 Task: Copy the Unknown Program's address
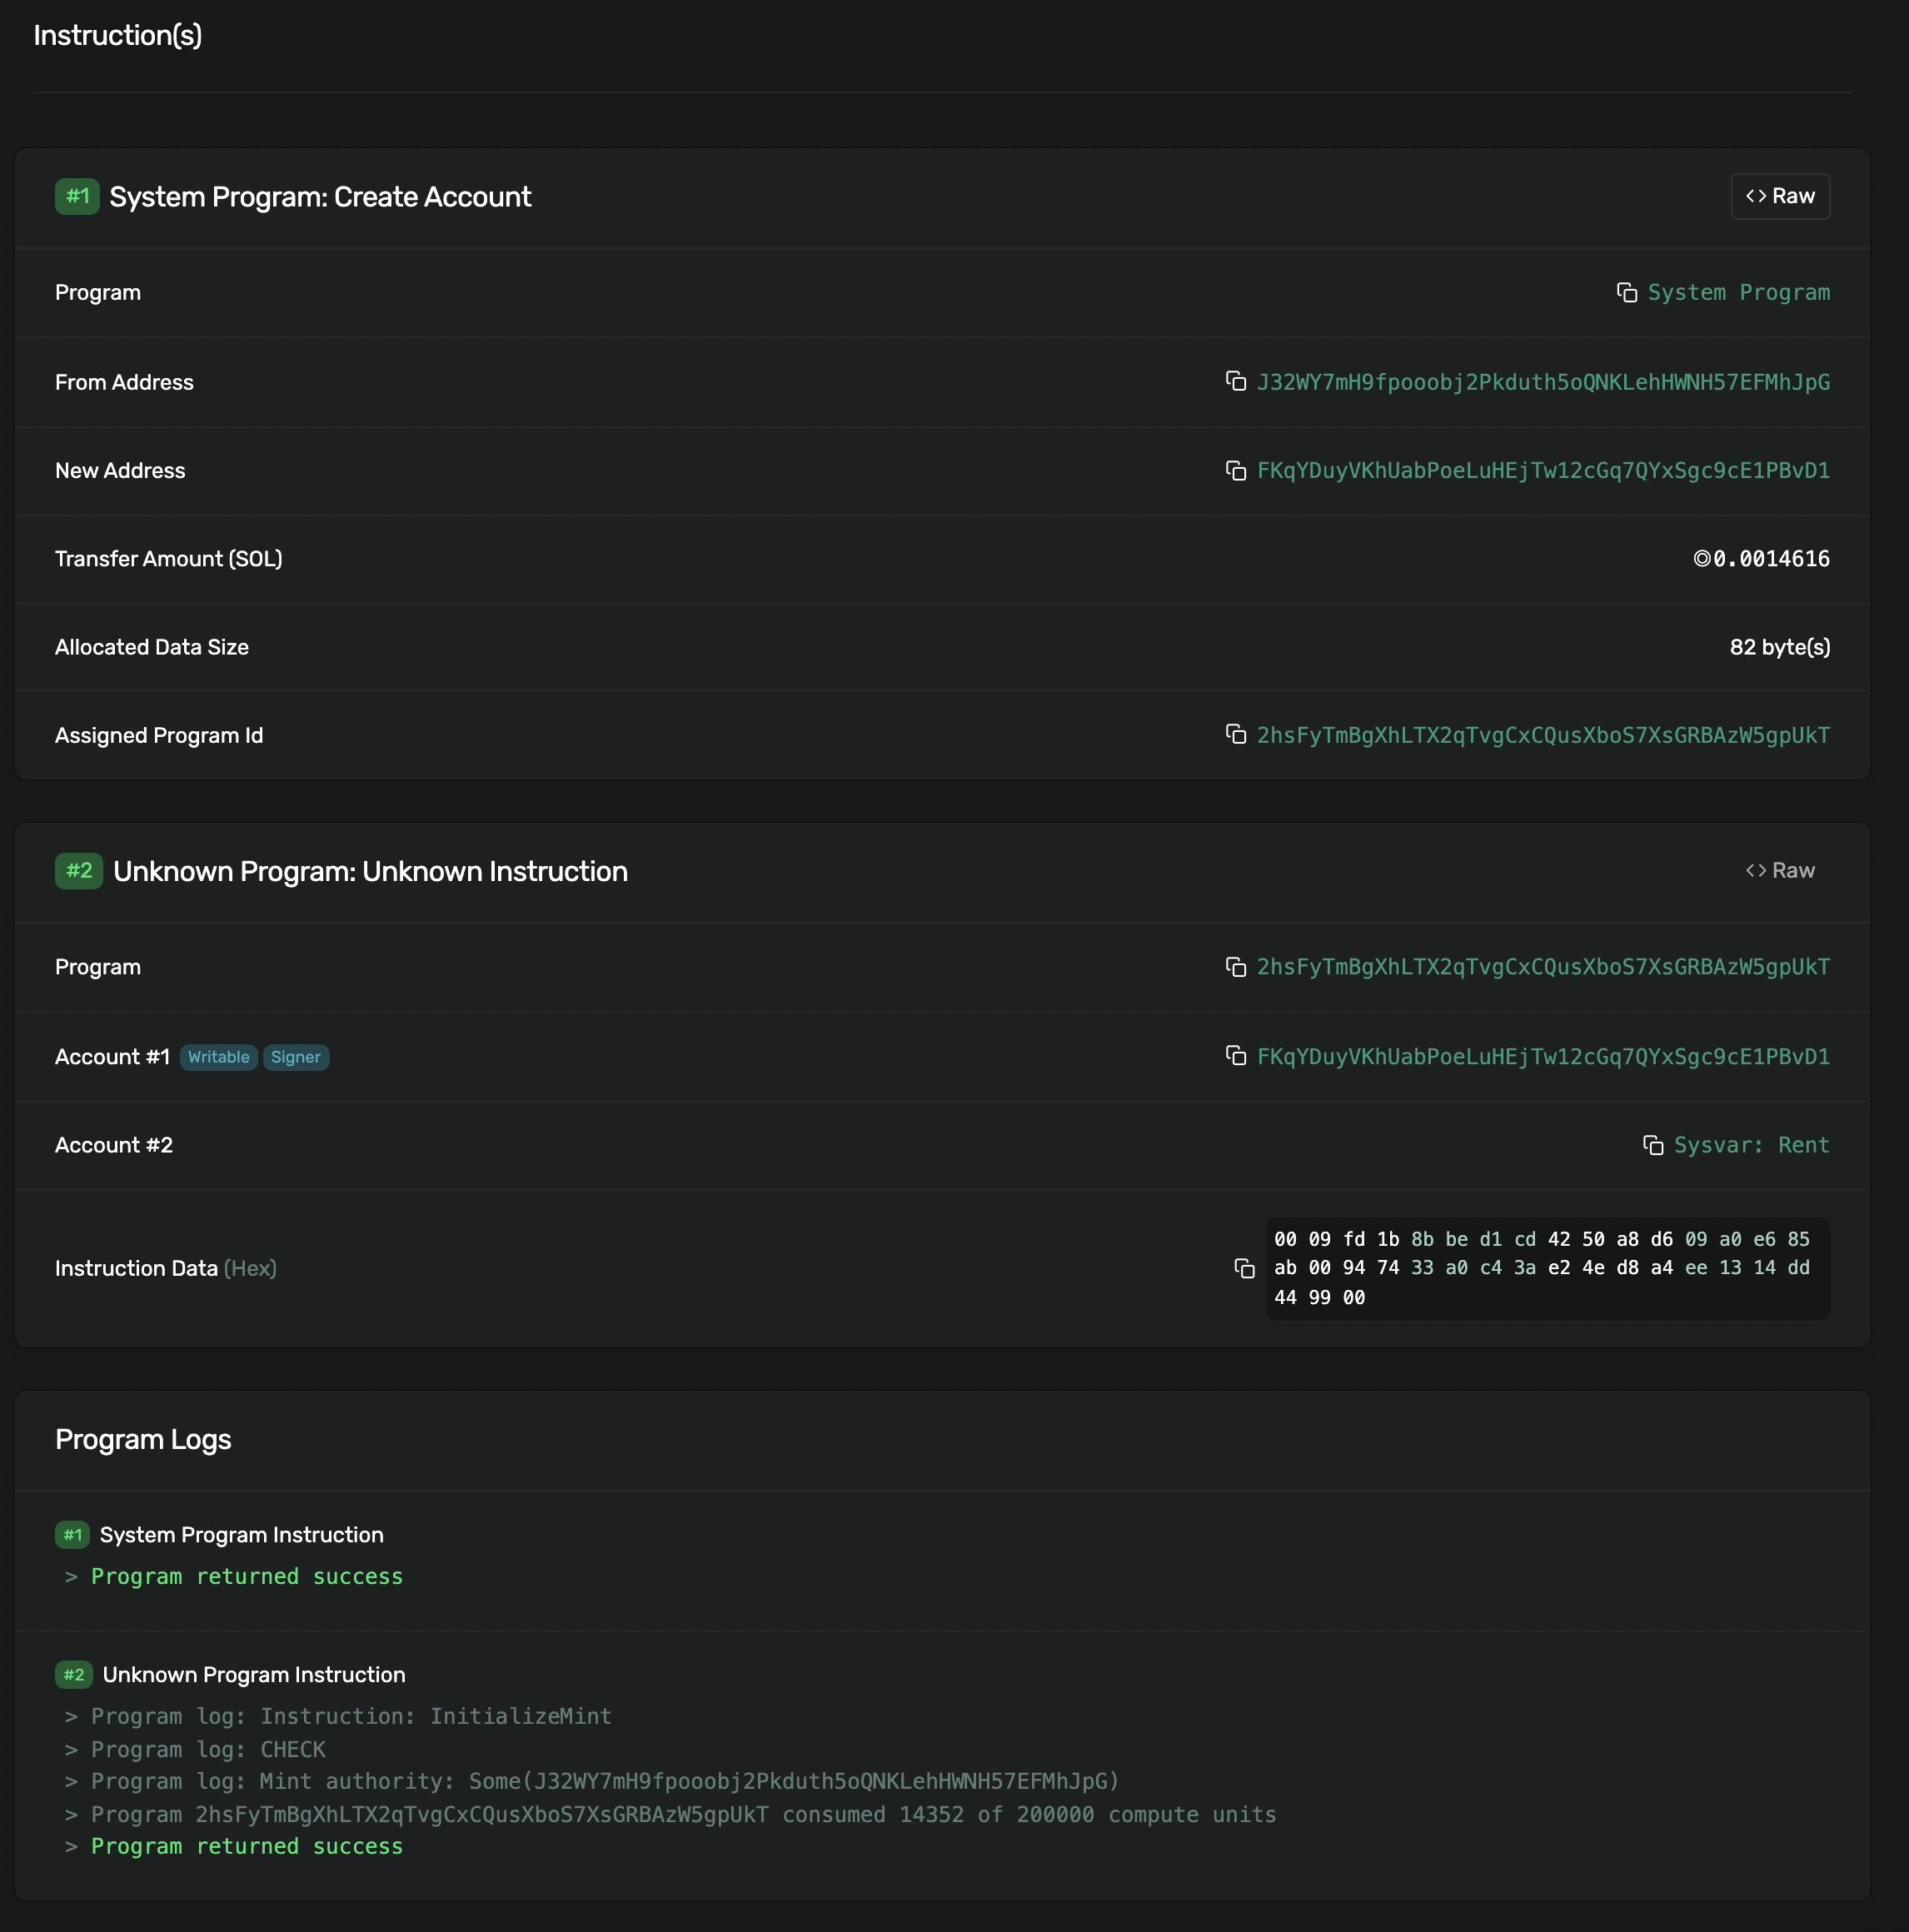coord(1237,967)
